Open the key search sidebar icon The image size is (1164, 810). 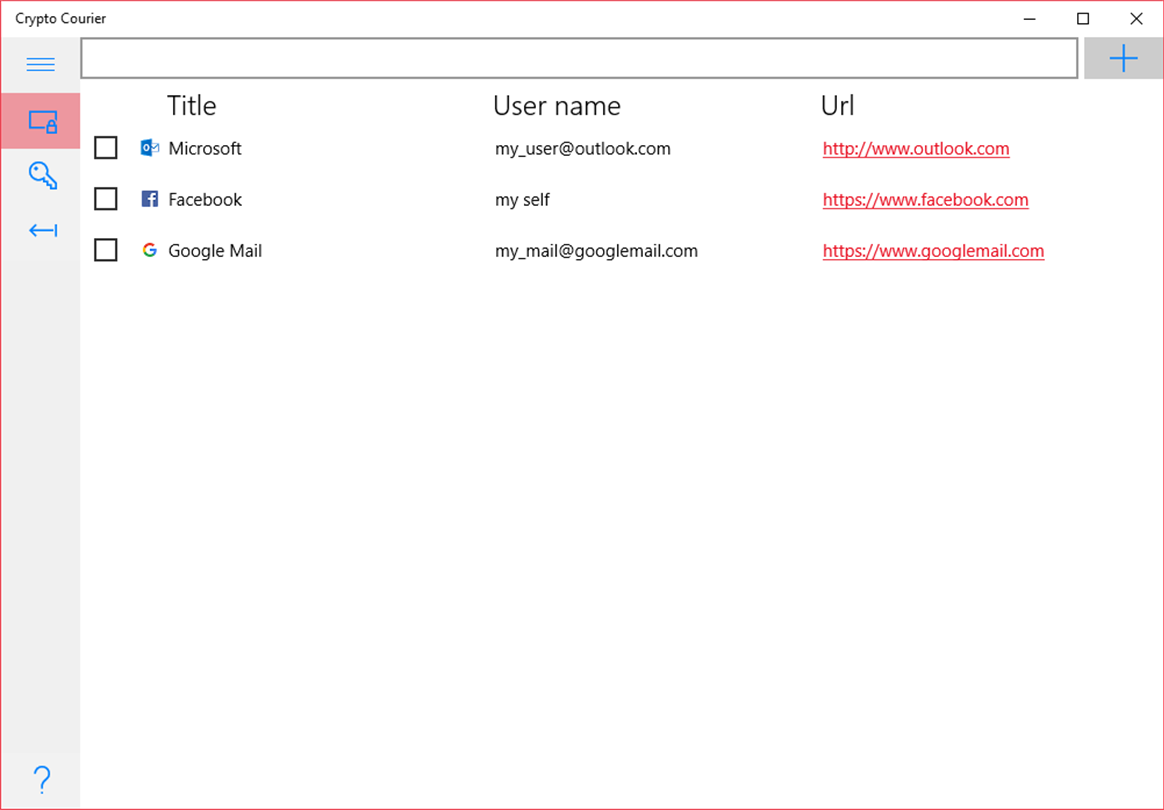pos(42,176)
